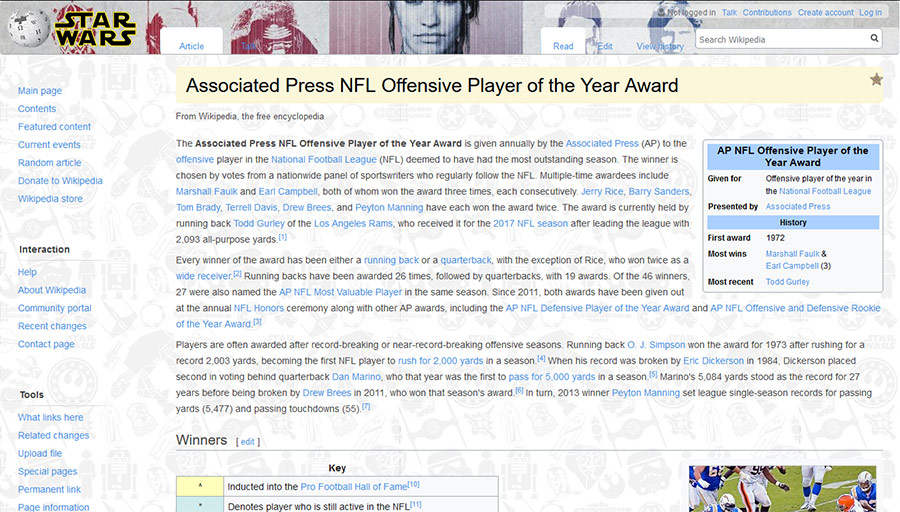Viewport: 900px width, 512px height.
Task: Open Dan Marino link
Action: pyautogui.click(x=356, y=378)
